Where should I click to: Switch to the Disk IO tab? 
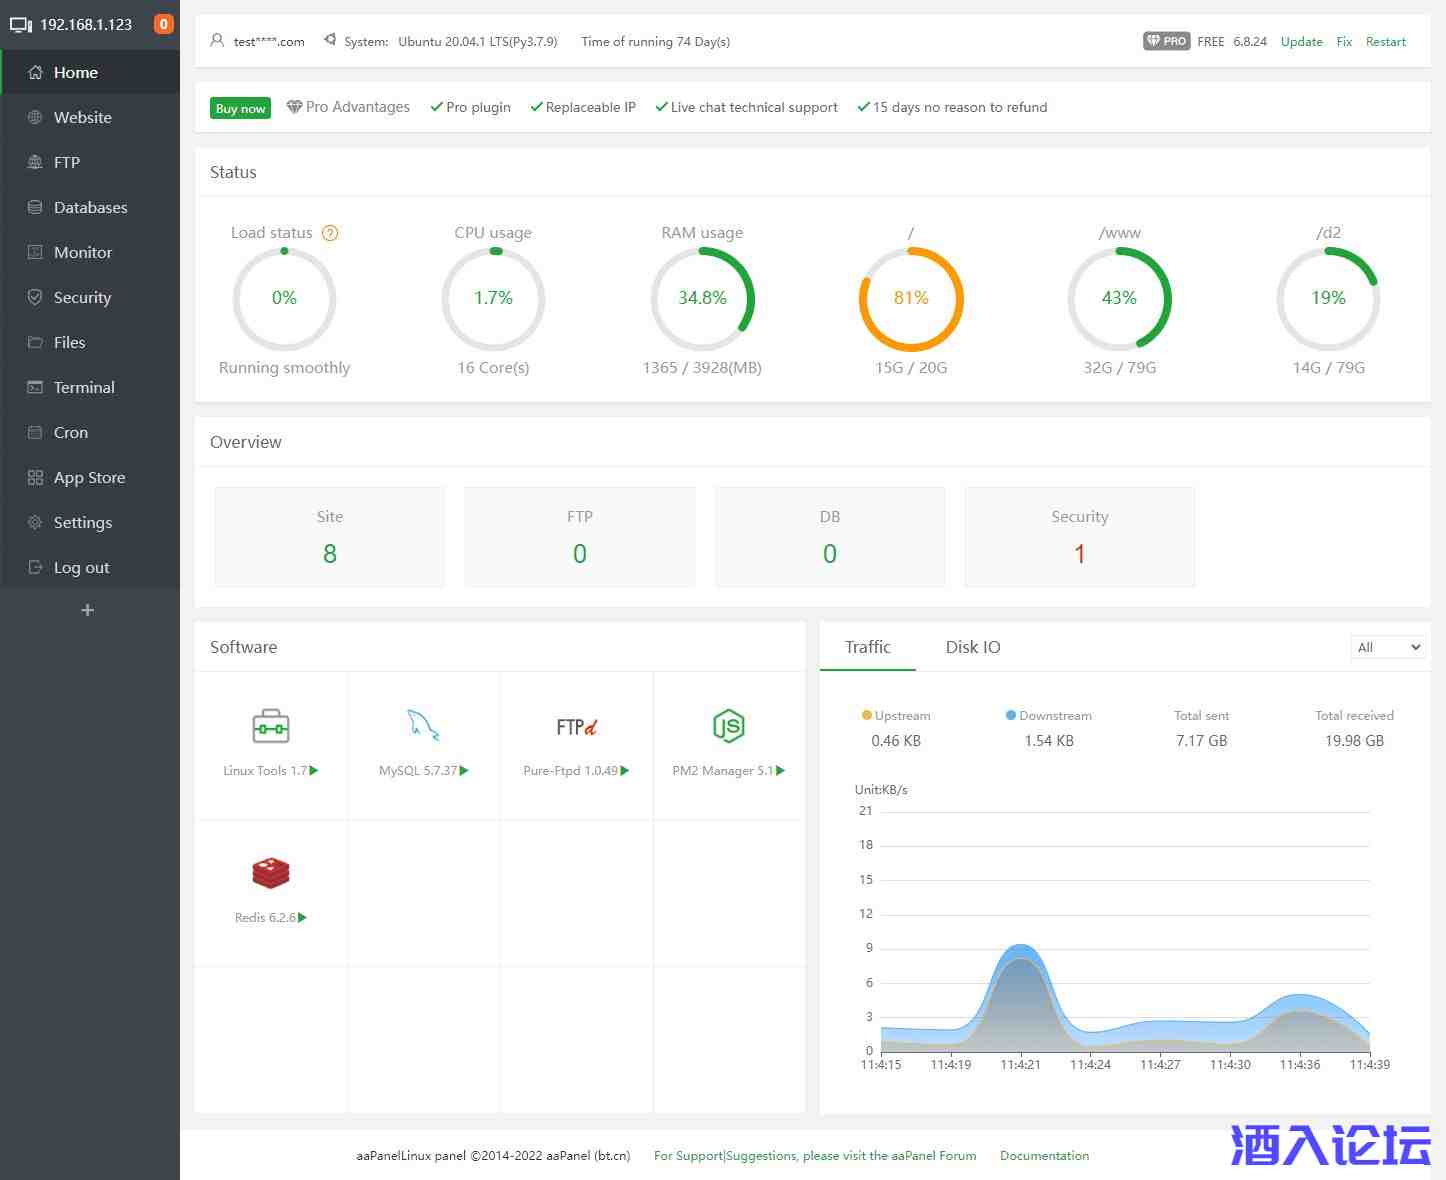[972, 647]
